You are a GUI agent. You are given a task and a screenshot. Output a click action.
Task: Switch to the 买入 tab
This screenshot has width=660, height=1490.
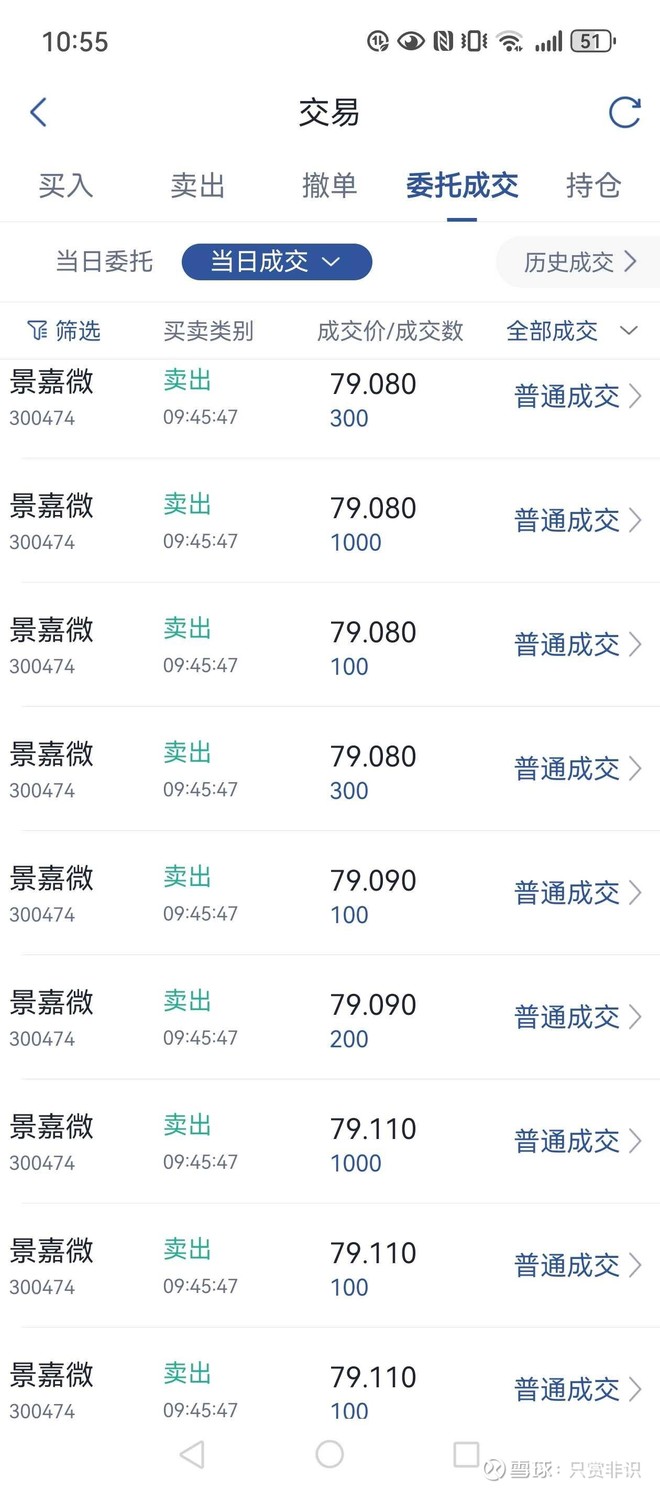(66, 185)
